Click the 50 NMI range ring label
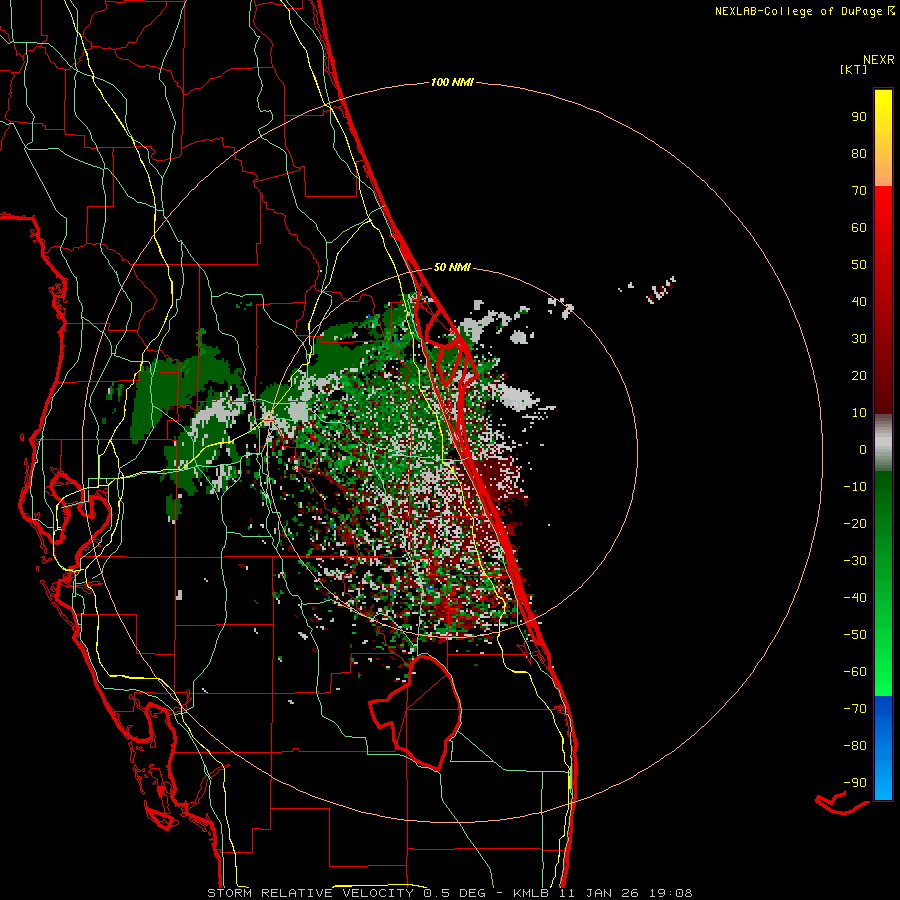Image resolution: width=900 pixels, height=900 pixels. click(x=452, y=267)
